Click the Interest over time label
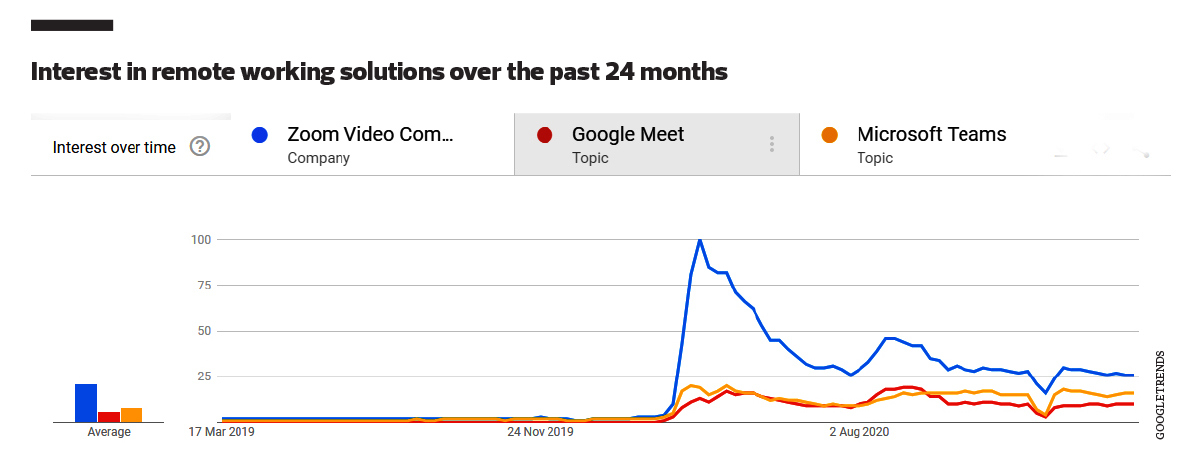Image resolution: width=1200 pixels, height=465 pixels. tap(114, 147)
